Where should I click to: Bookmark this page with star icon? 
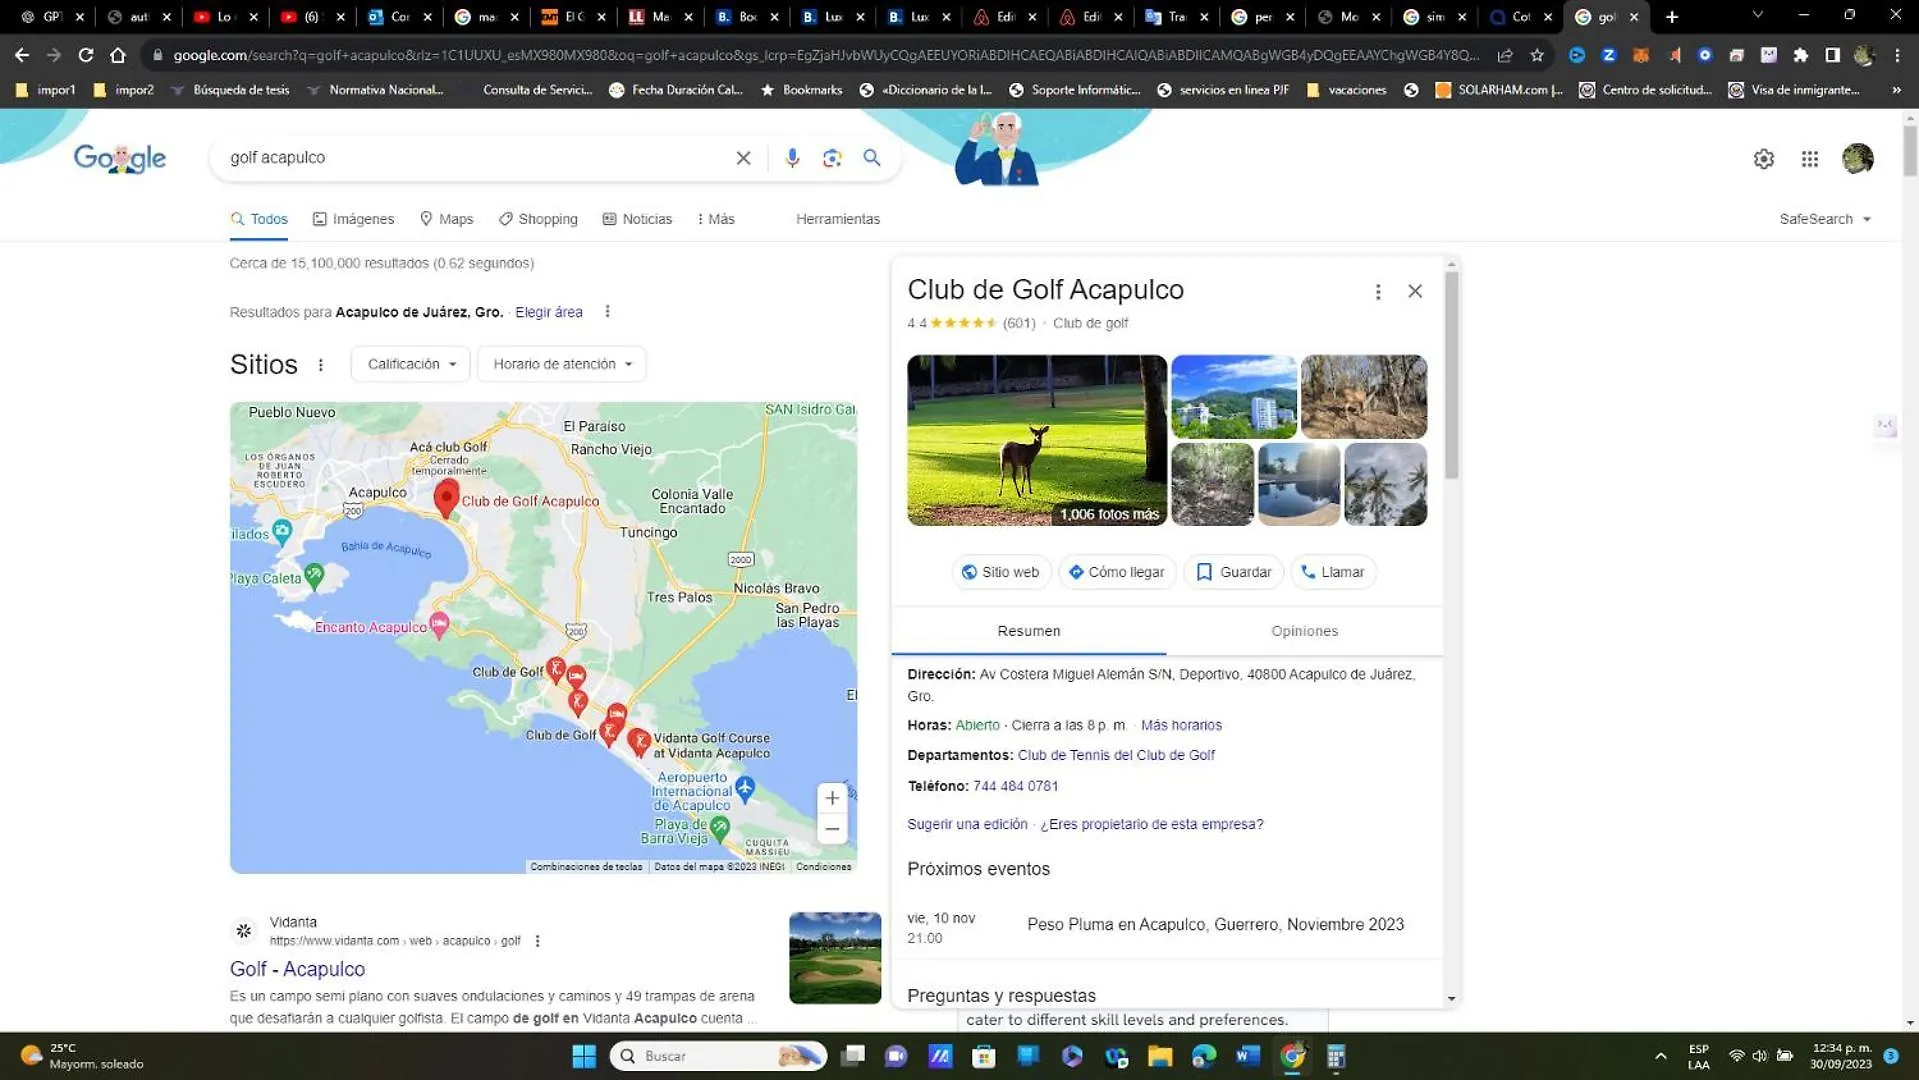[1537, 55]
